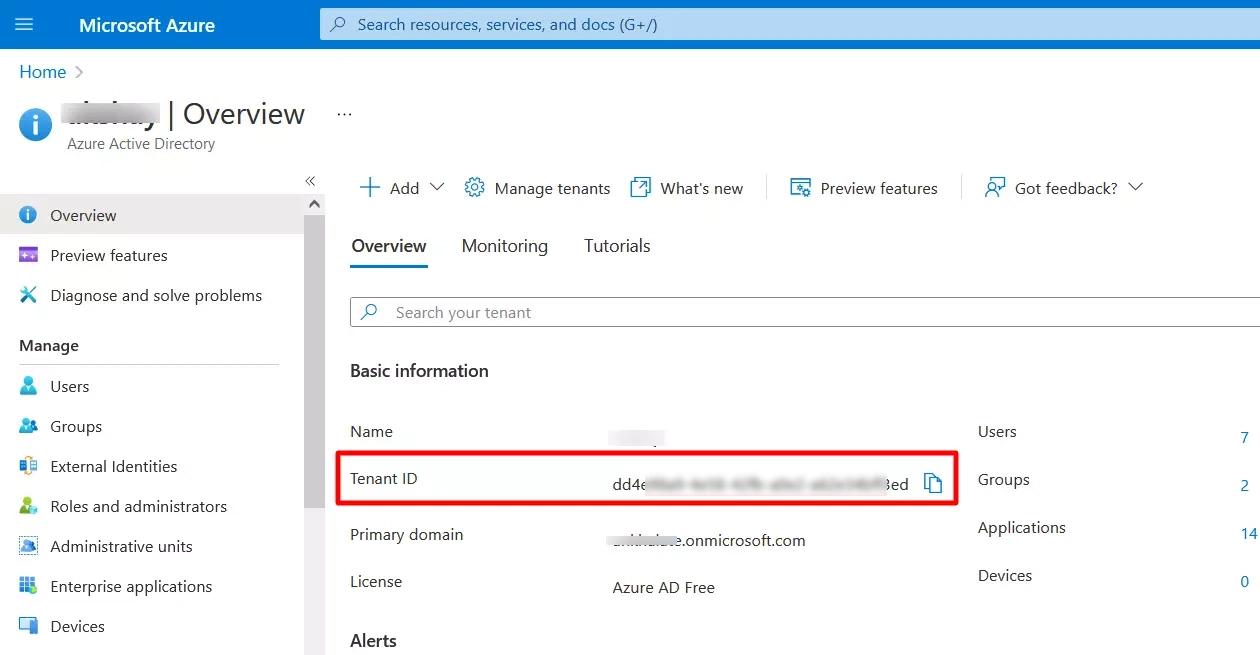Click the Manage tenants gear icon
The width and height of the screenshot is (1260, 655).
[x=474, y=188]
